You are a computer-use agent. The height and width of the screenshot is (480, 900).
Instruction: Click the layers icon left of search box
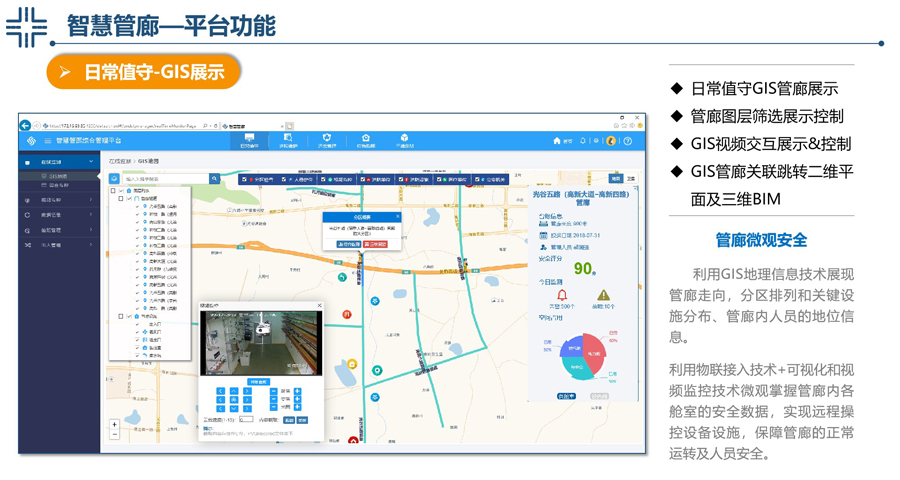[114, 179]
